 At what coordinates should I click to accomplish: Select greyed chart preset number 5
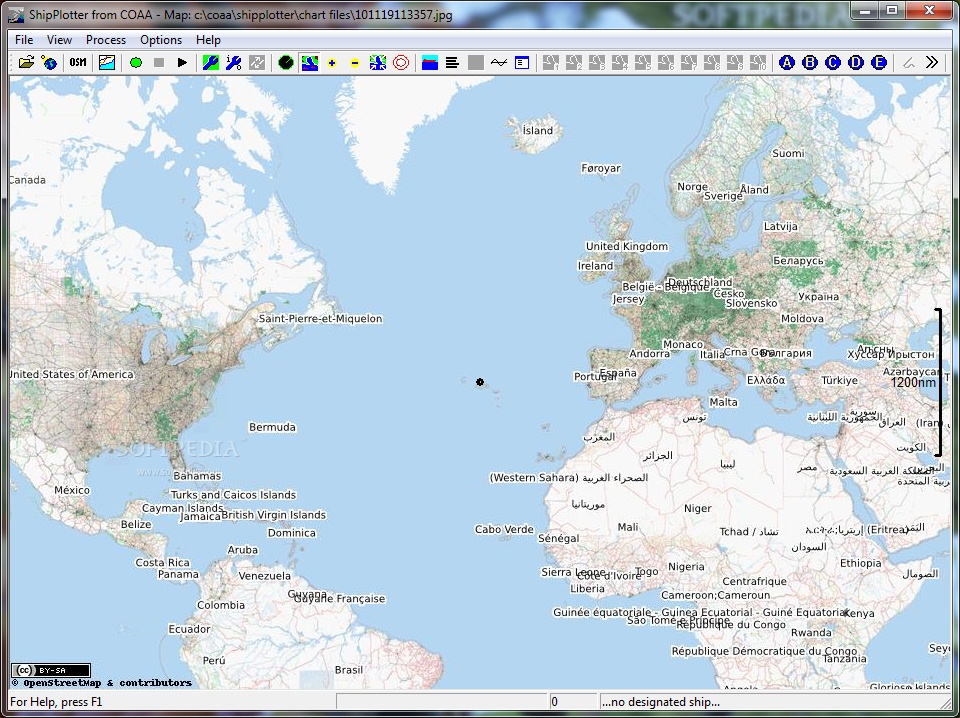[643, 62]
